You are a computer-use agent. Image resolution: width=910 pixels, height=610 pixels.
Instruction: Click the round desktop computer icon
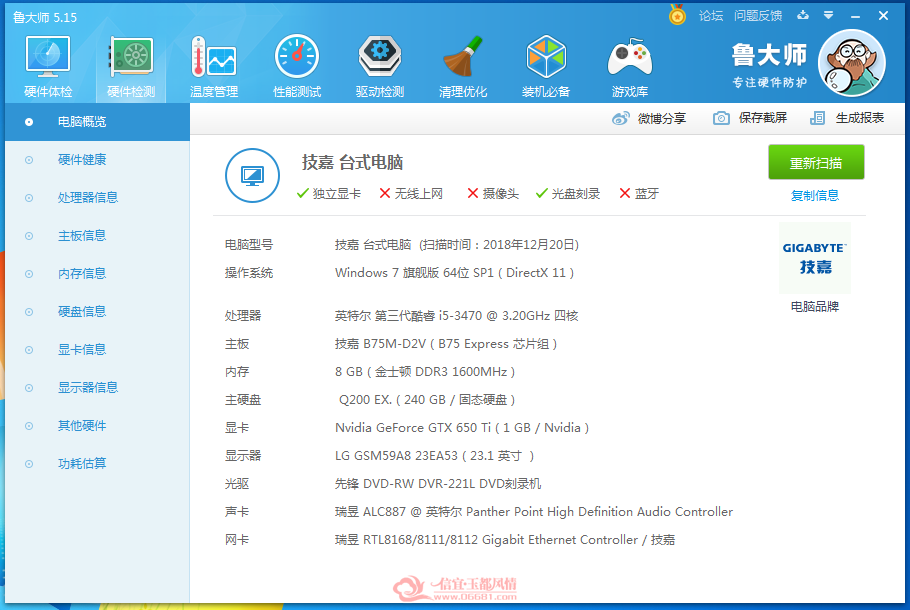252,175
